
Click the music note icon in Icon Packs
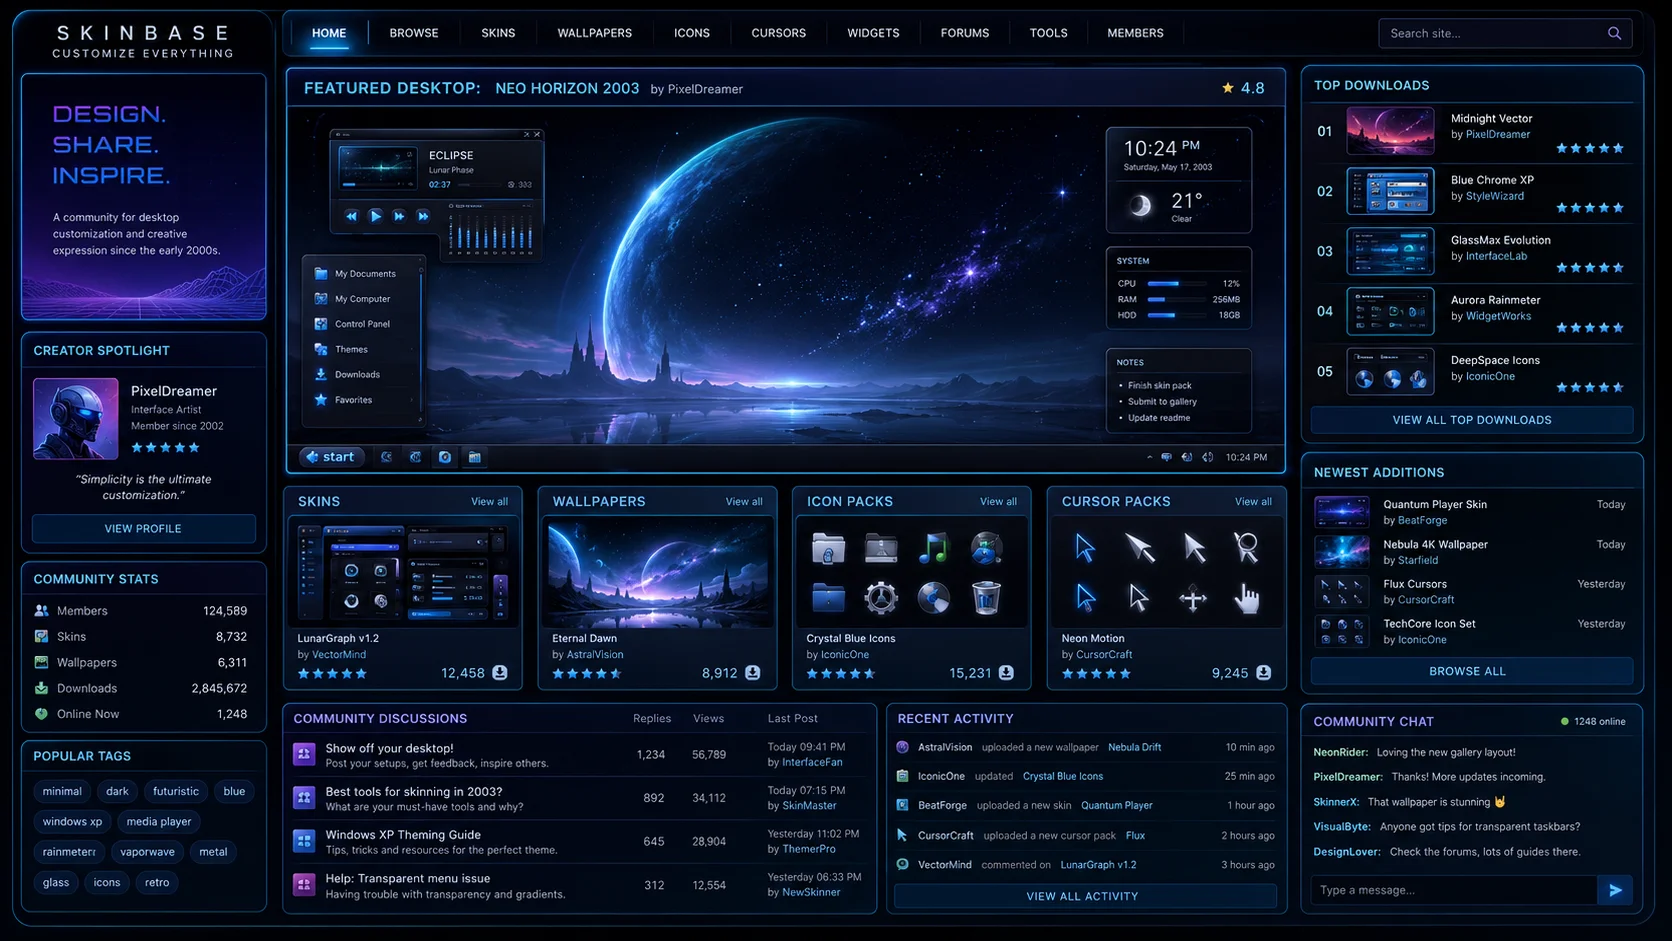coord(933,547)
